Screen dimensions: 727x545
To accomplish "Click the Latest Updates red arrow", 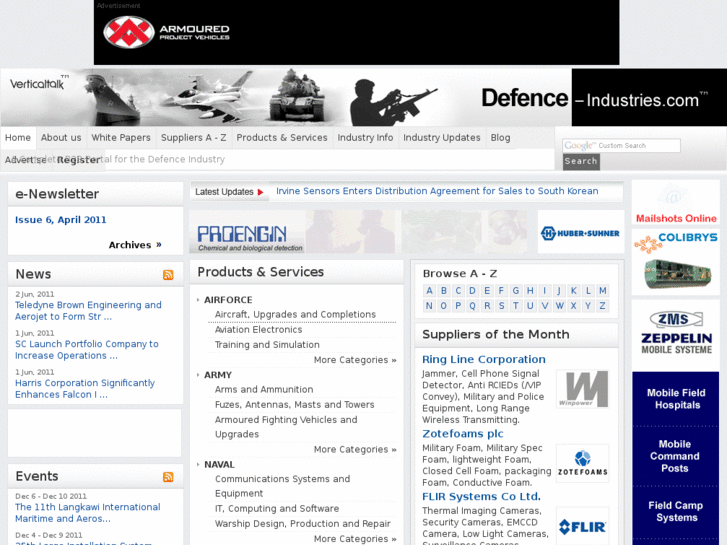I will pos(261,192).
